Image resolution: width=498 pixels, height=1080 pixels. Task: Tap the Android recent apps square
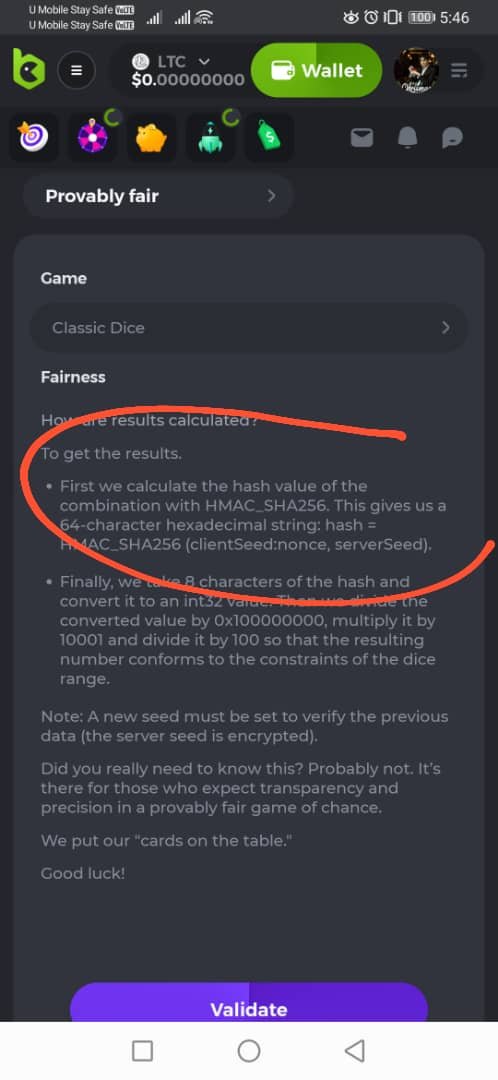[142, 1050]
